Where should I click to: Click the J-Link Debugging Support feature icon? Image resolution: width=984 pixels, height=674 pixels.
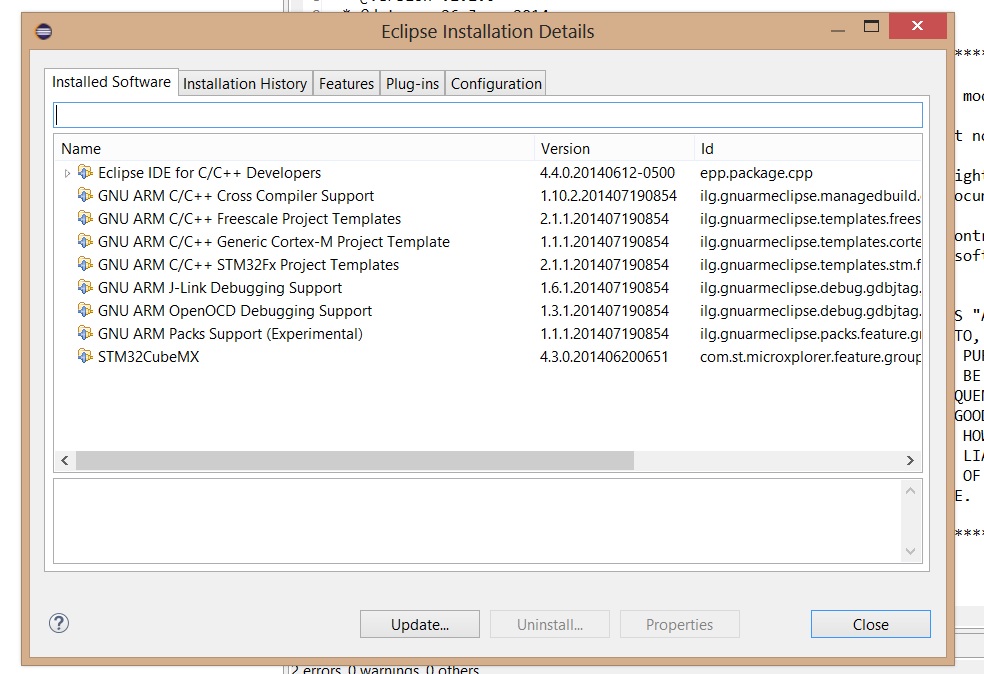point(85,287)
